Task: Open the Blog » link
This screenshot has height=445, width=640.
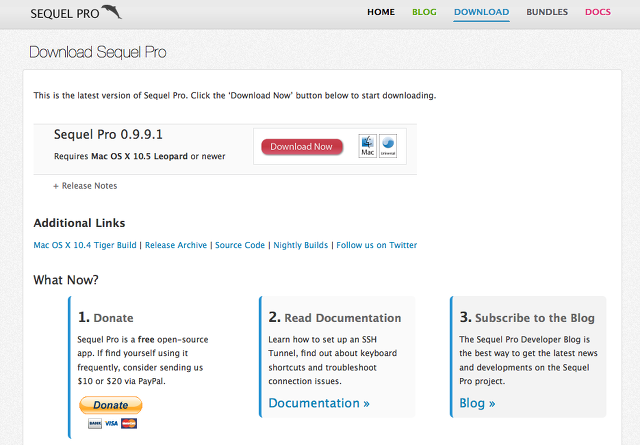Action: pos(477,403)
